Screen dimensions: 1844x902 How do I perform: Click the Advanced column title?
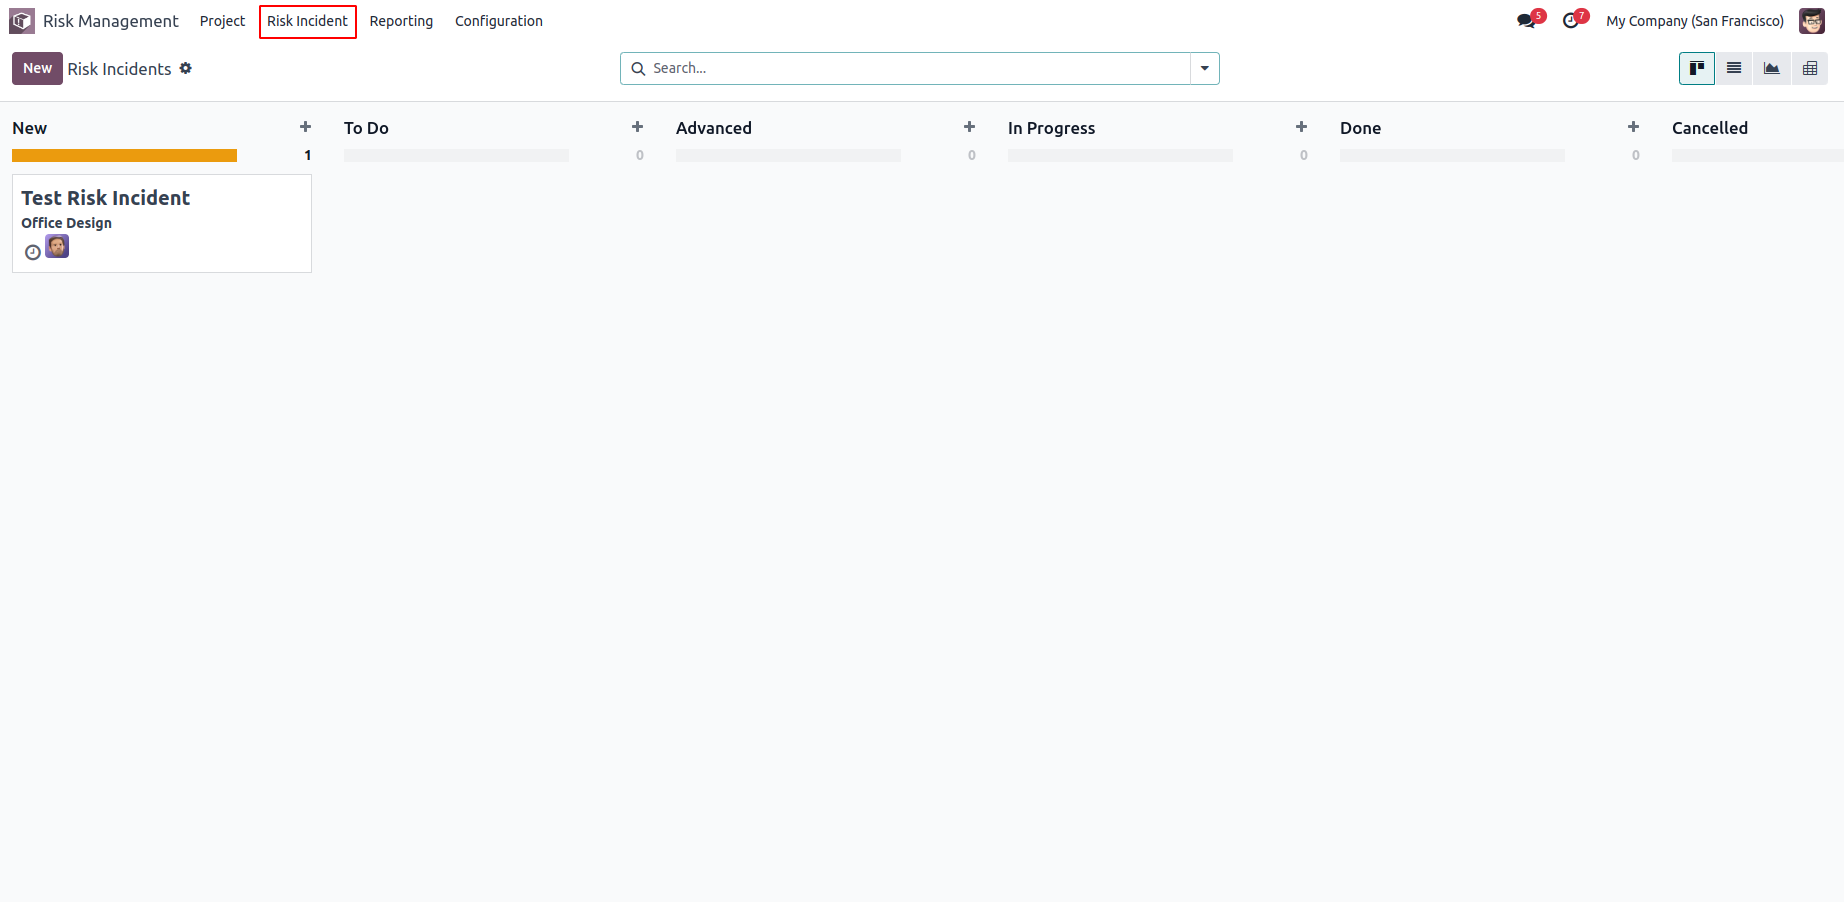714,128
